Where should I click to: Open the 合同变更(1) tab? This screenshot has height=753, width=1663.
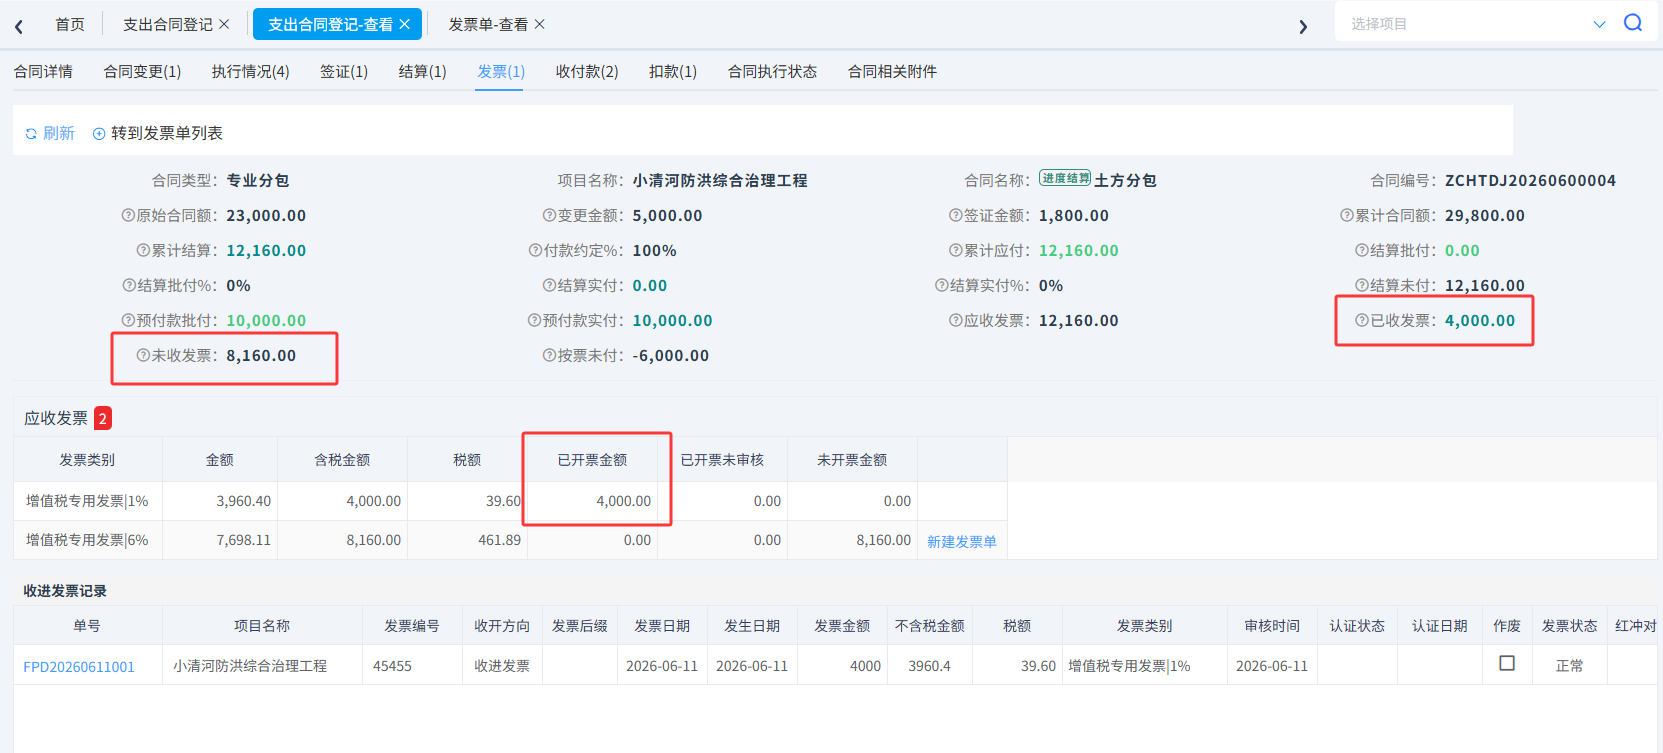(x=142, y=71)
